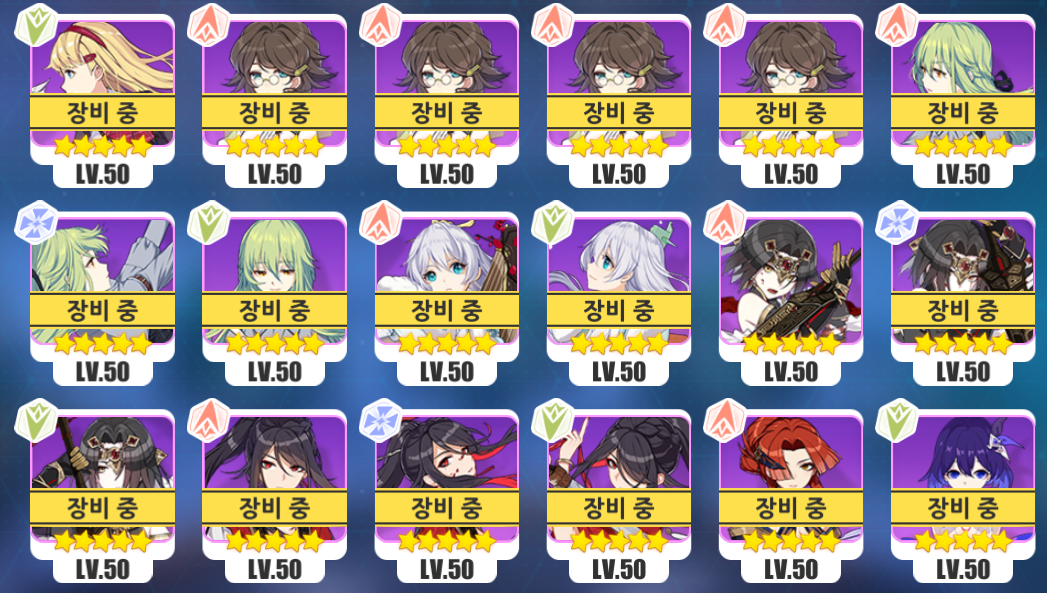Select the green-haired card with red type badge

click(x=962, y=100)
